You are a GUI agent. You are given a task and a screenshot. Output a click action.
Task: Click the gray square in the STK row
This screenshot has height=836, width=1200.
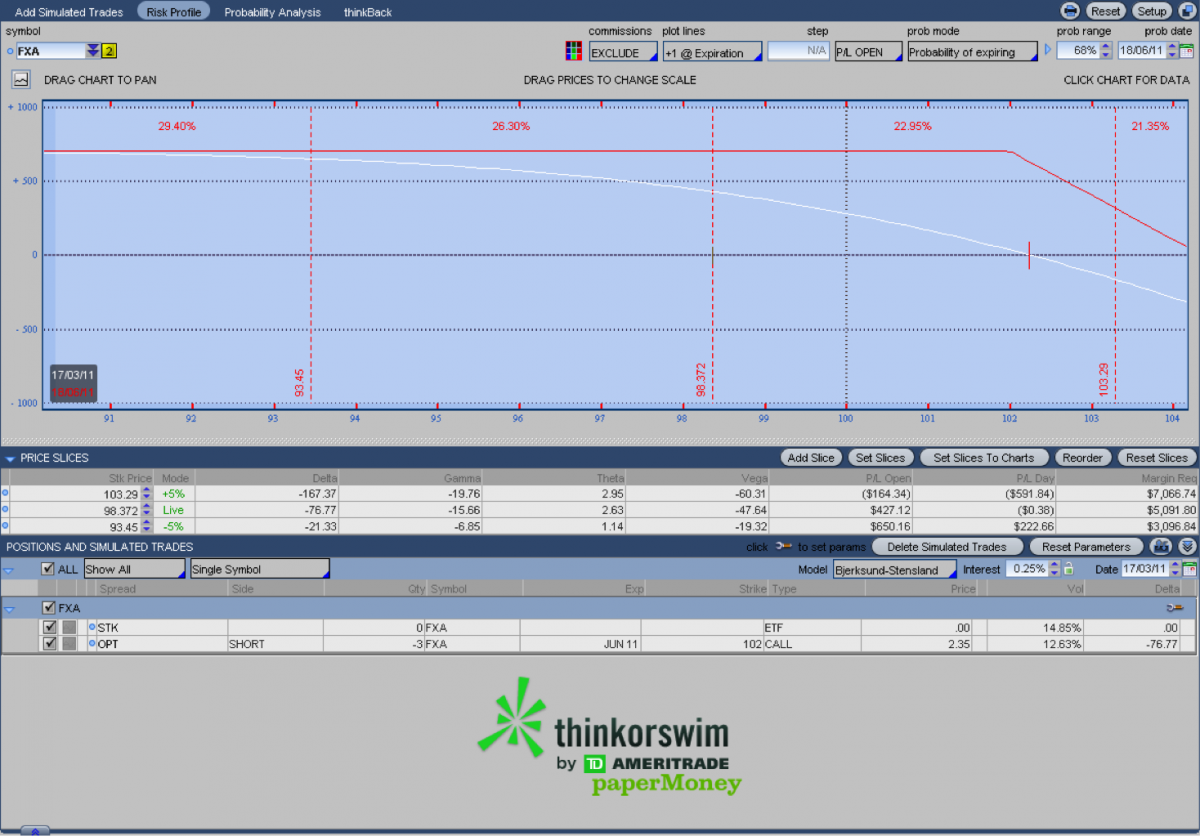(x=69, y=627)
